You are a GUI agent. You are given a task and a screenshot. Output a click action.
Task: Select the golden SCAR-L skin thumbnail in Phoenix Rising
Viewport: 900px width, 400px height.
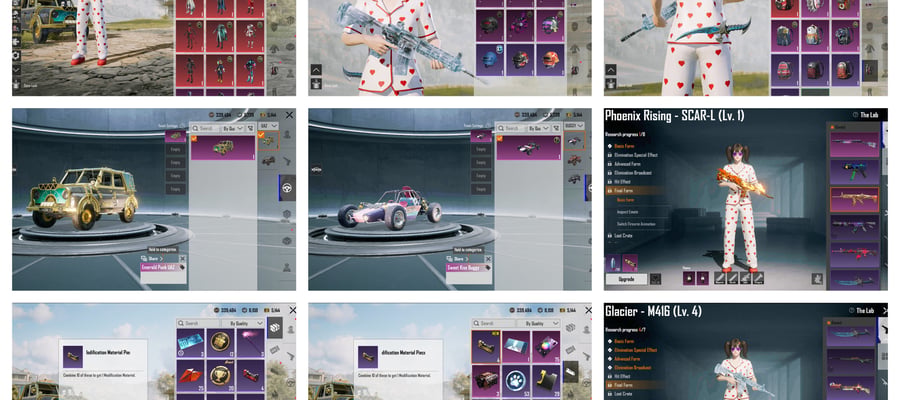click(x=854, y=199)
